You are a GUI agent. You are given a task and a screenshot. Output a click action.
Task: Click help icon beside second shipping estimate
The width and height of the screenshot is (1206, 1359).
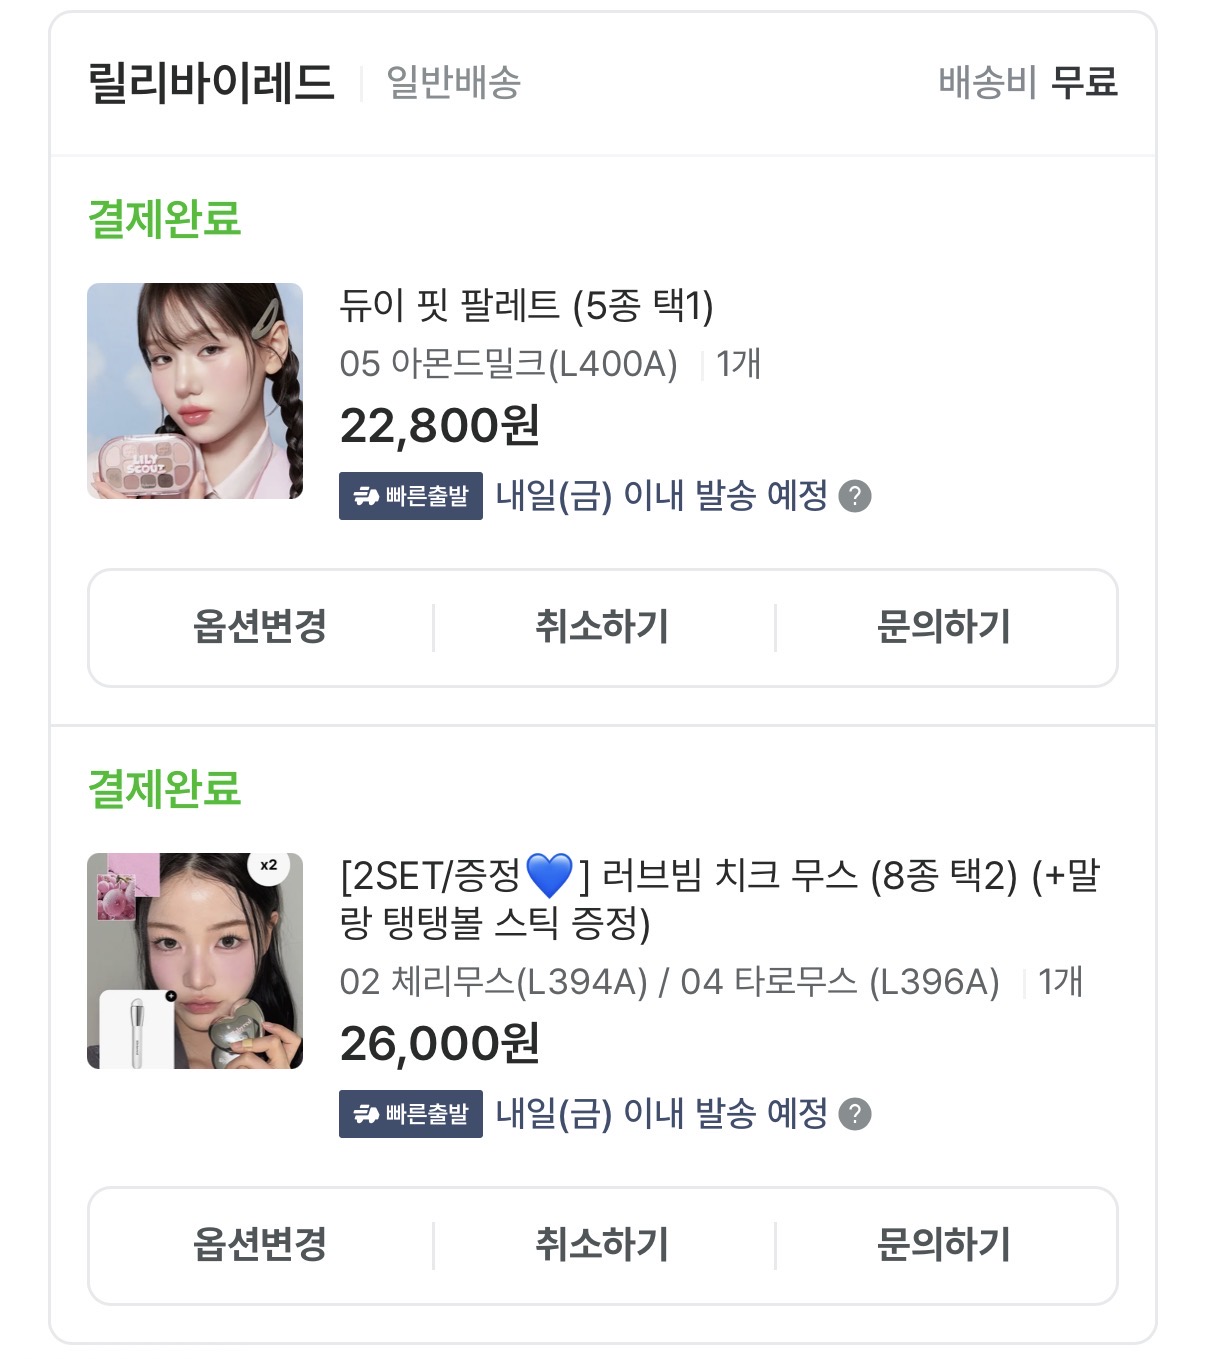click(x=854, y=1114)
